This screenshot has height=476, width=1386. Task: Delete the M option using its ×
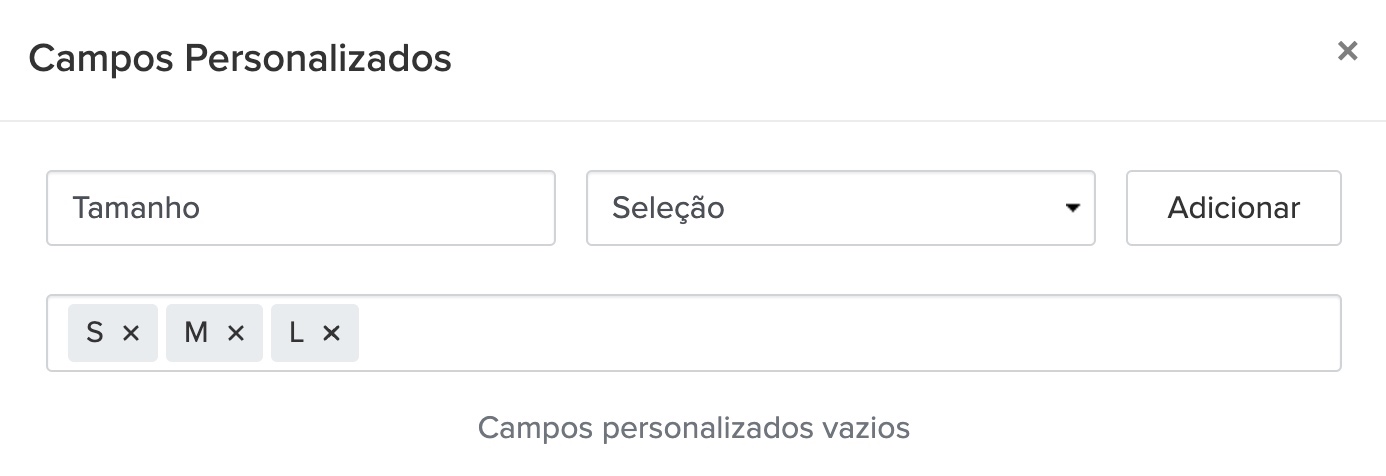(236, 334)
